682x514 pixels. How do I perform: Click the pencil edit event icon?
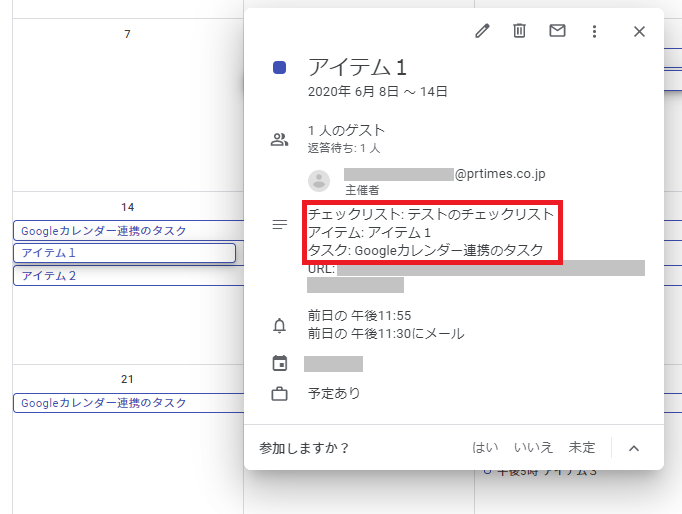(483, 31)
